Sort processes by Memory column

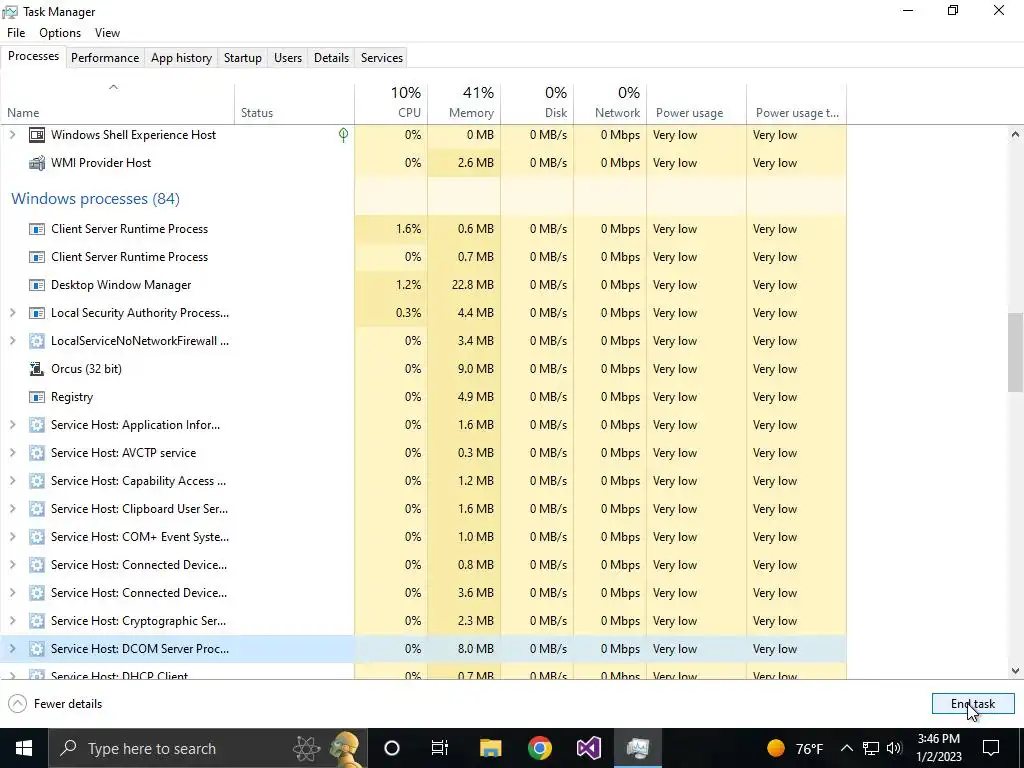click(x=464, y=103)
